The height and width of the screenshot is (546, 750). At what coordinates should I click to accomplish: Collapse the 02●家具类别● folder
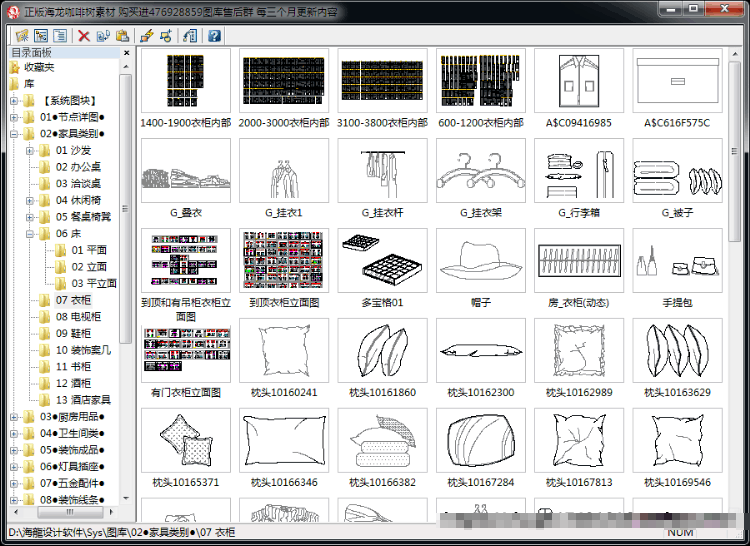point(14,133)
